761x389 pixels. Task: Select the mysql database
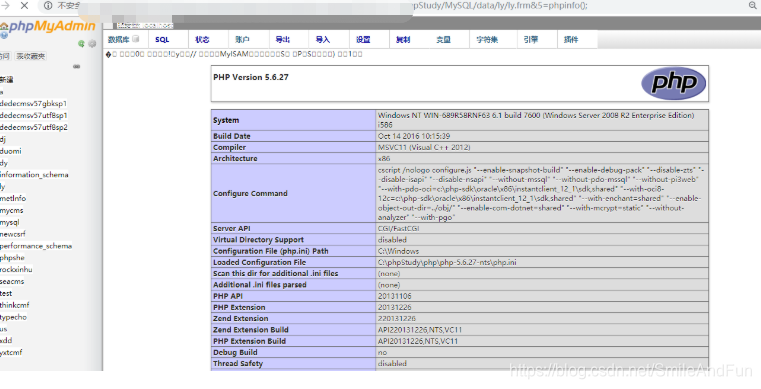(x=10, y=222)
